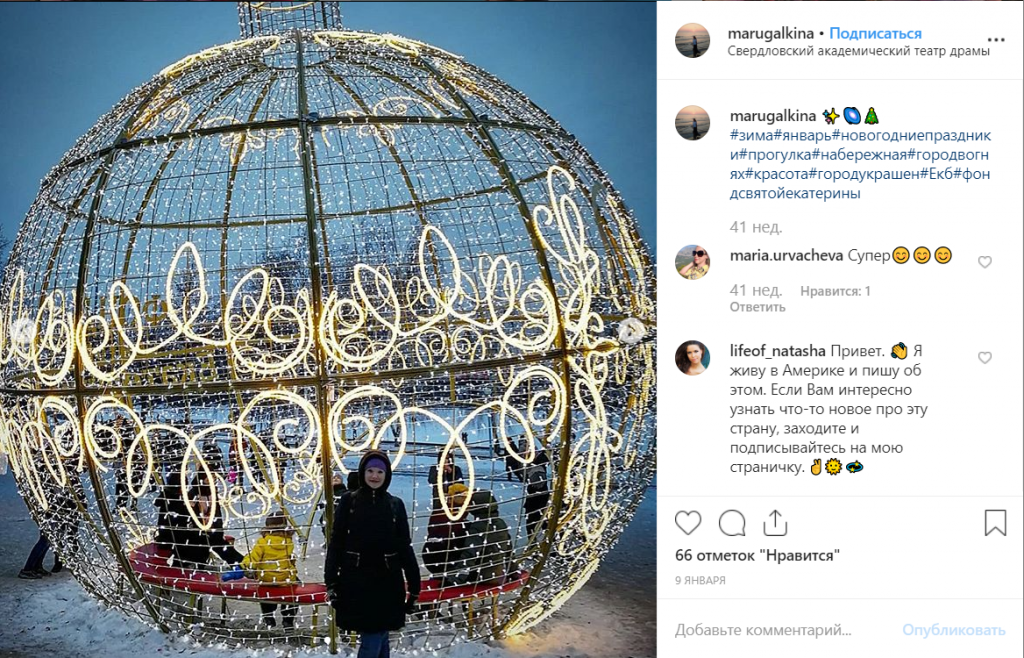View likes via Нравится: 1
The image size is (1024, 658).
click(835, 291)
